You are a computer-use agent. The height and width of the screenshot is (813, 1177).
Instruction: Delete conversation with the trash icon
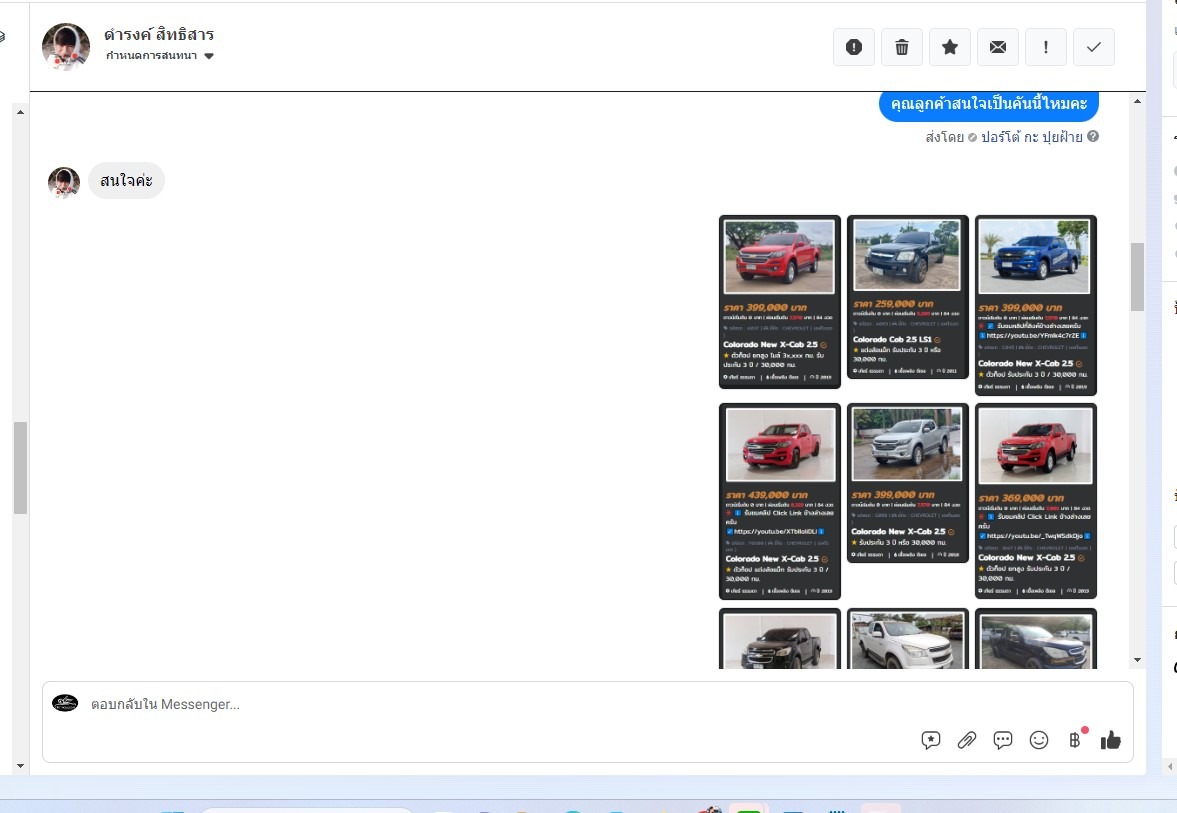(901, 47)
